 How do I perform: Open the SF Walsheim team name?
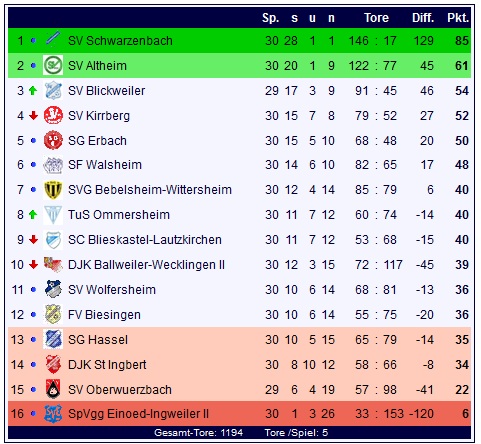pyautogui.click(x=105, y=165)
